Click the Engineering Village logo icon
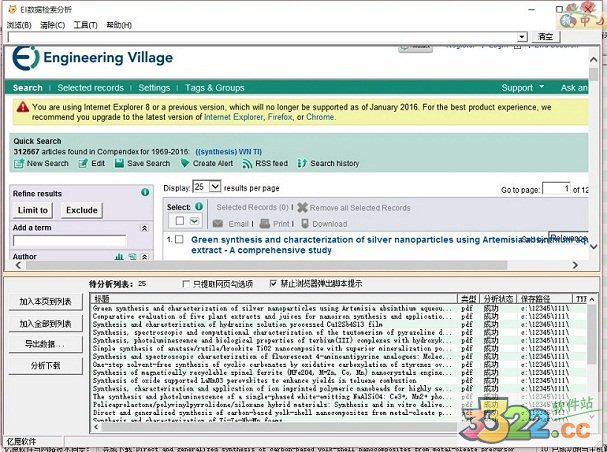 pos(26,58)
